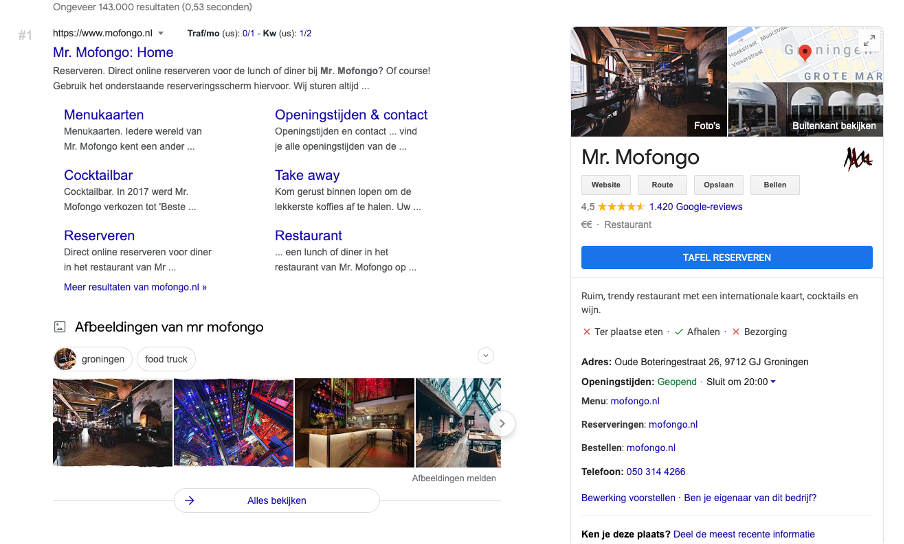Click Afbeeldingen melden
Screen dimensions: 904x544
point(454,478)
